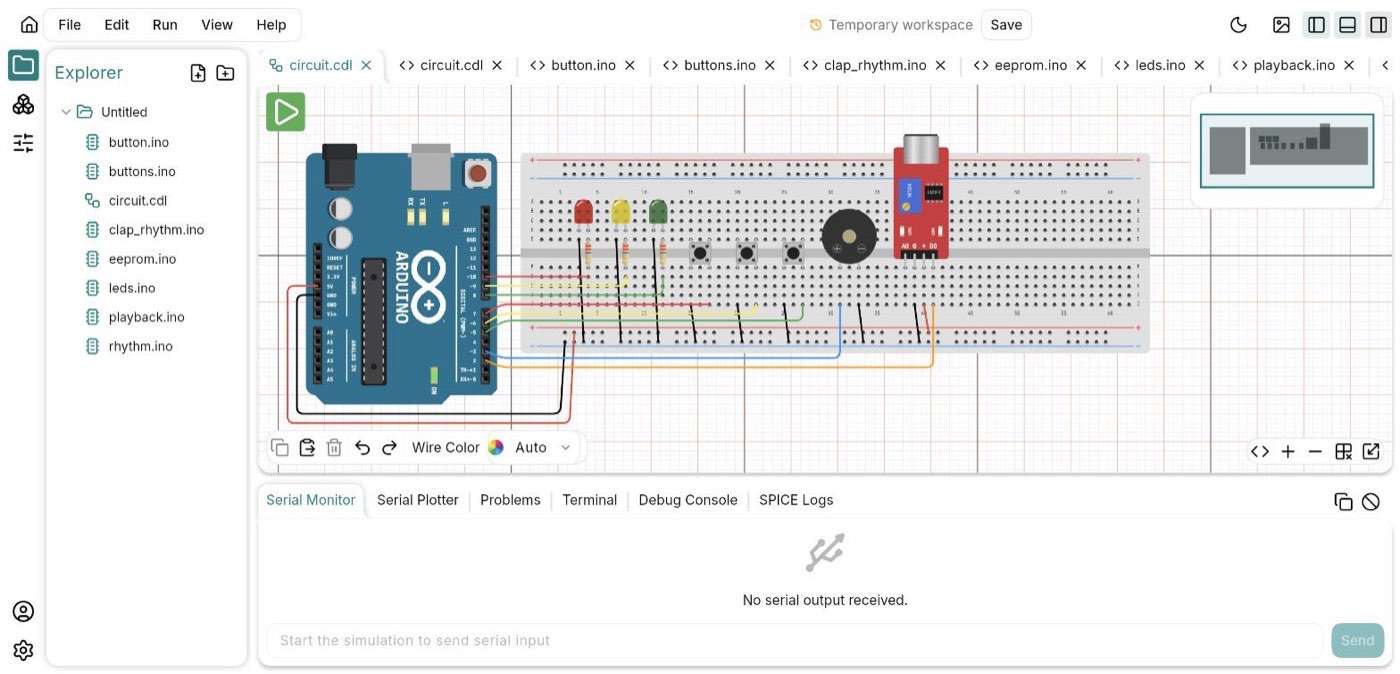Create a new file in Explorer

pyautogui.click(x=198, y=73)
